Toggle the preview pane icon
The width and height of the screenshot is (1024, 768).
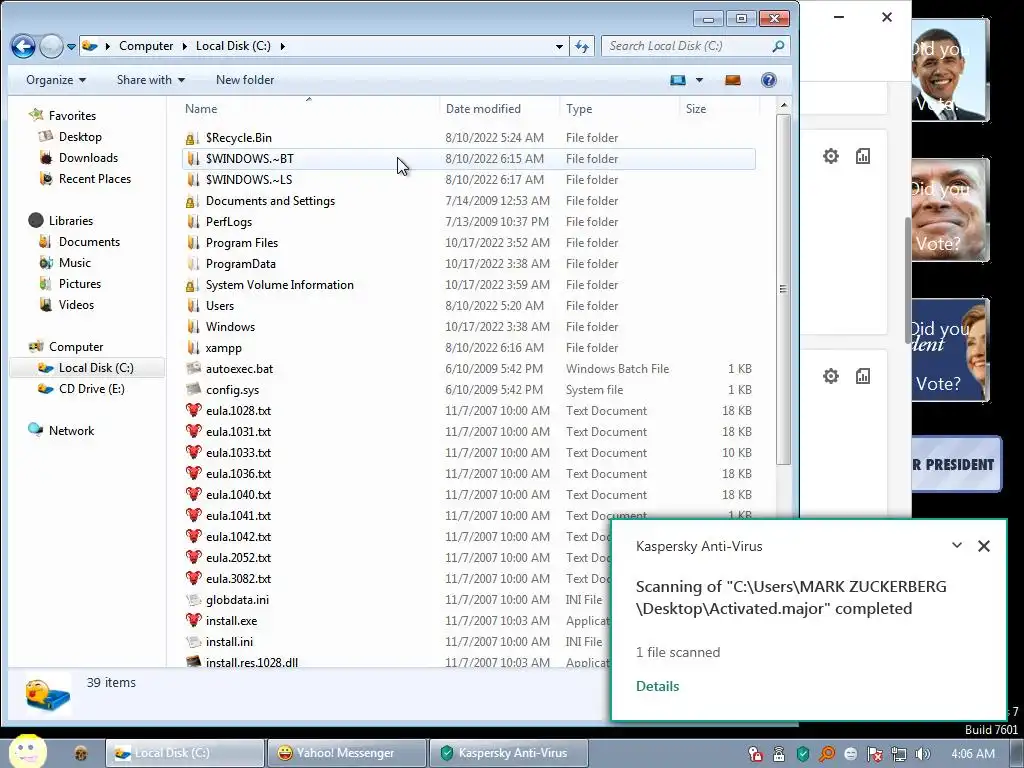point(733,80)
